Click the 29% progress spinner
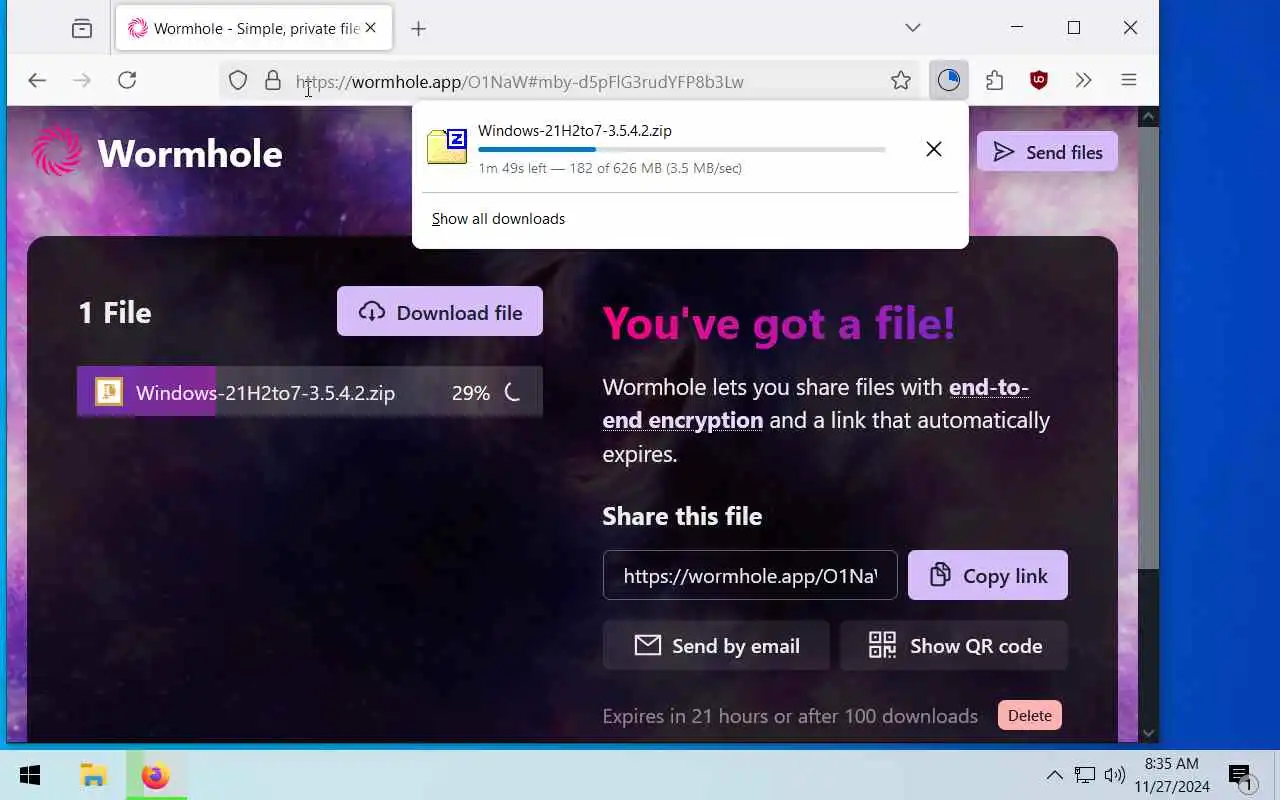 coord(513,393)
